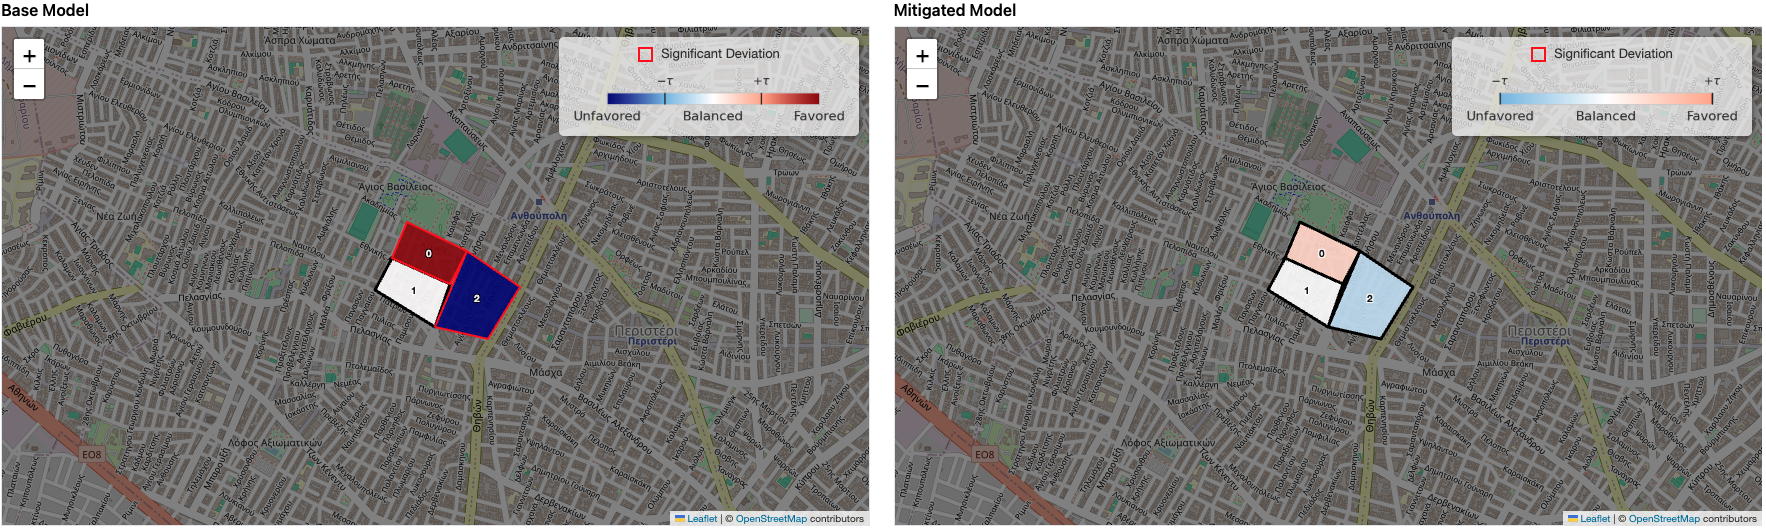Click 'Λόφος Αξιωματικών' label on Mitigated map
This screenshot has height=528, width=1766.
(1168, 442)
